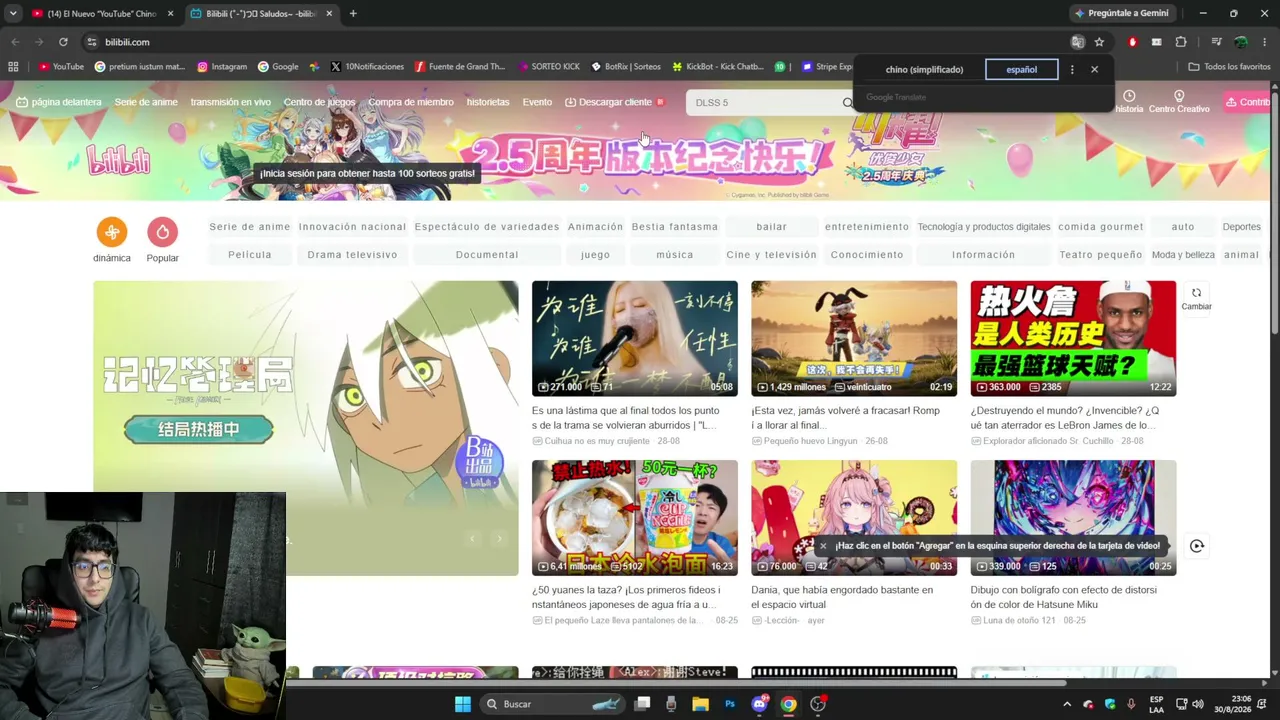The image size is (1280, 720).
Task: Open the cup noodle video thumbnail
Action: [635, 518]
